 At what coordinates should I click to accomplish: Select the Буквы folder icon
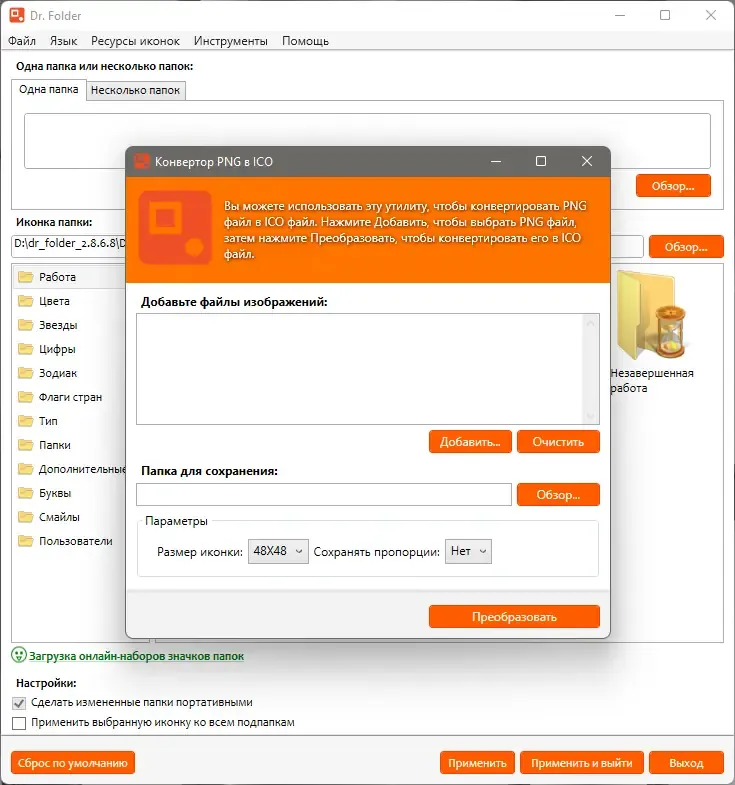(x=25, y=493)
